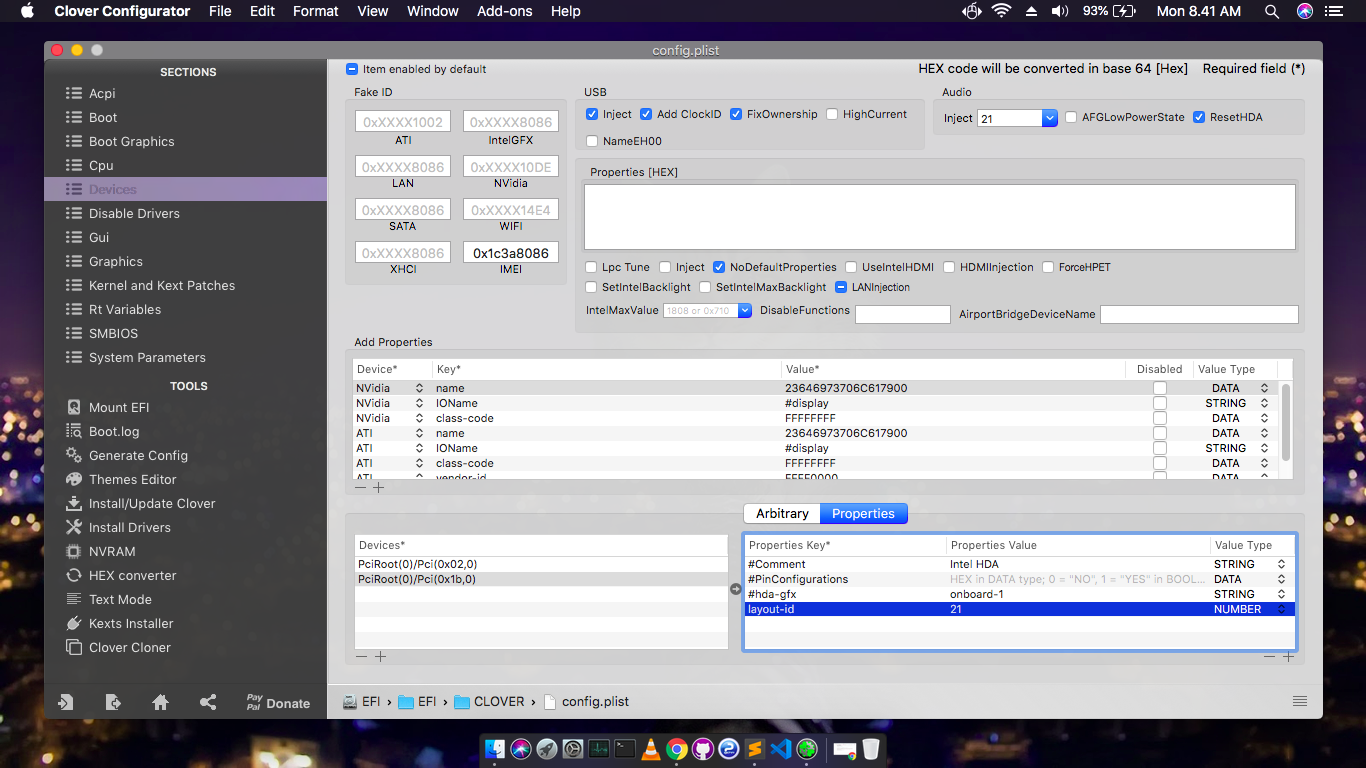Viewport: 1366px width, 768px height.
Task: Click plus button under Devices list
Action: pyautogui.click(x=380, y=656)
